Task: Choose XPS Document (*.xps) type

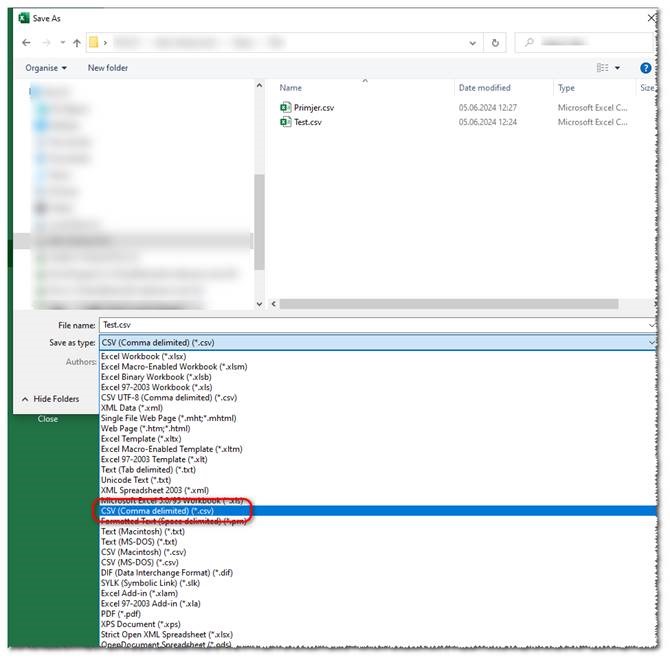Action: point(141,625)
